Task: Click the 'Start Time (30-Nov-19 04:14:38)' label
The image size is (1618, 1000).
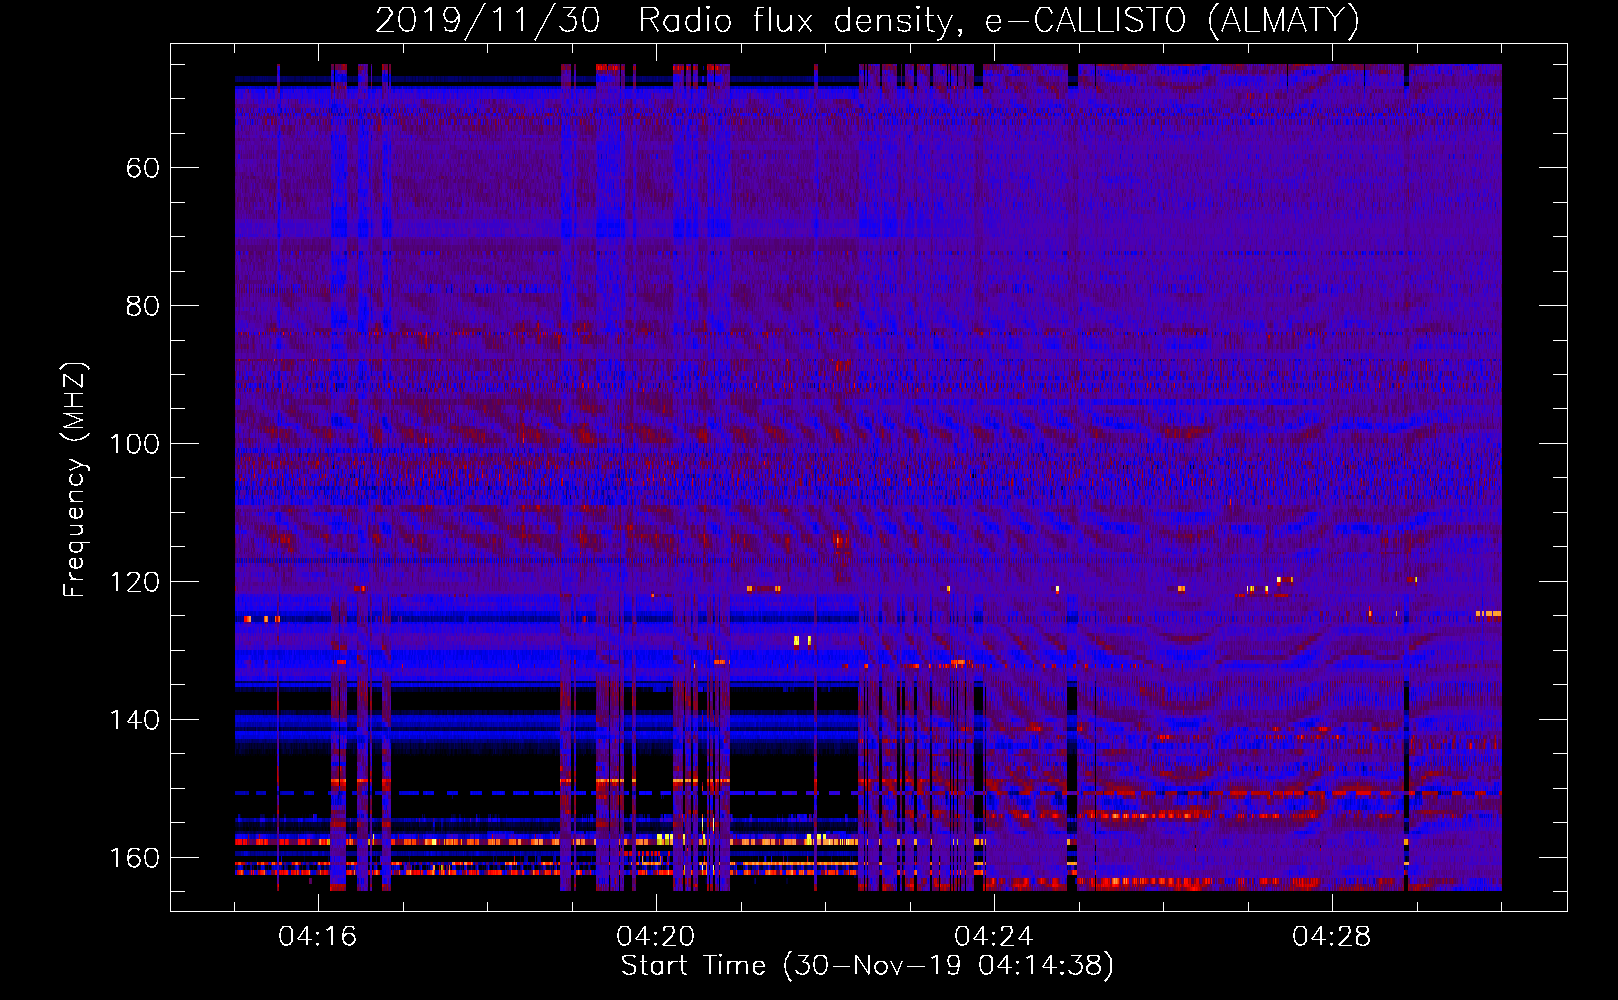Action: click(x=867, y=966)
